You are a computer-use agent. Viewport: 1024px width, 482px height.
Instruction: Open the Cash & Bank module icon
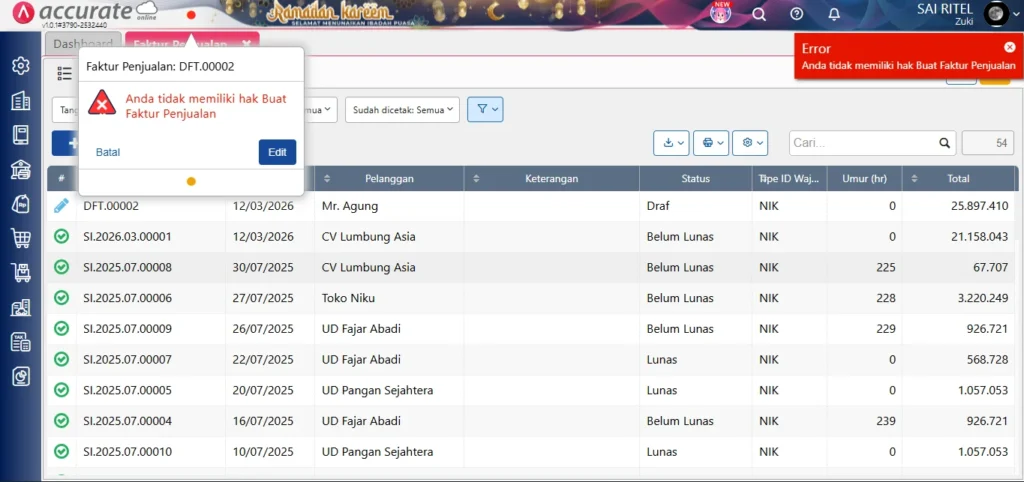tap(21, 169)
